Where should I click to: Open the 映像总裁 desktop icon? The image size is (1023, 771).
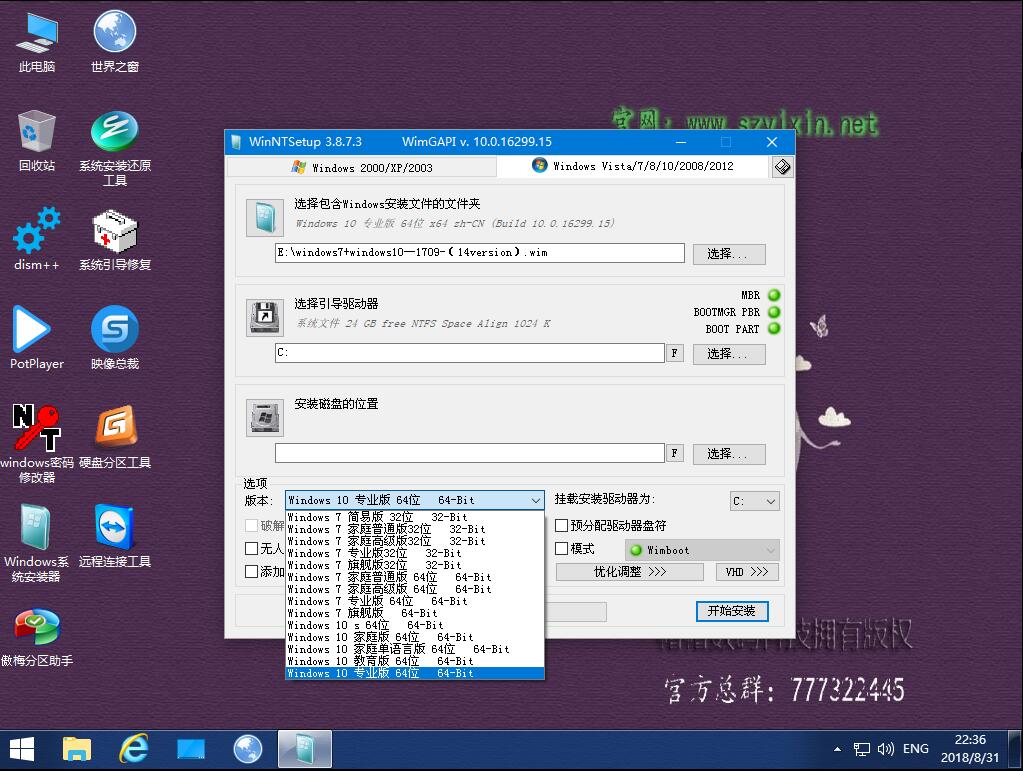coord(115,338)
